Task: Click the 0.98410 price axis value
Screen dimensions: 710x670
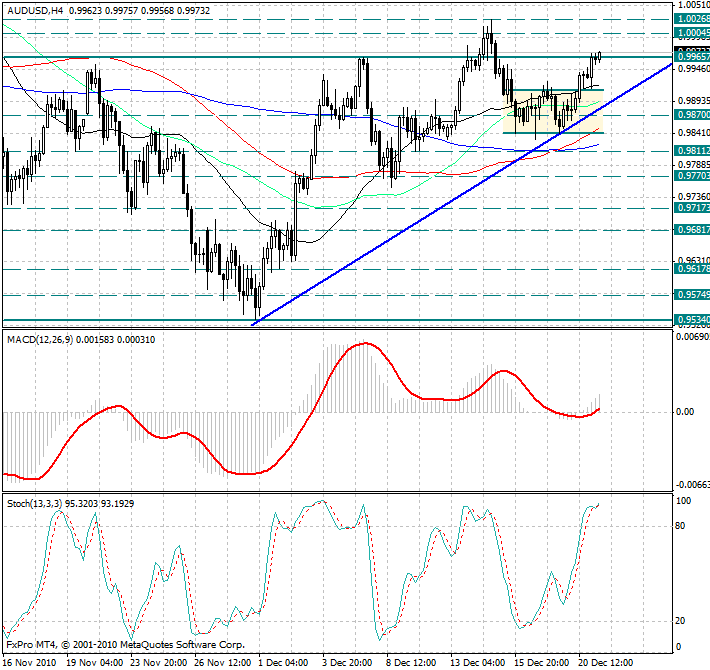Action: point(693,133)
